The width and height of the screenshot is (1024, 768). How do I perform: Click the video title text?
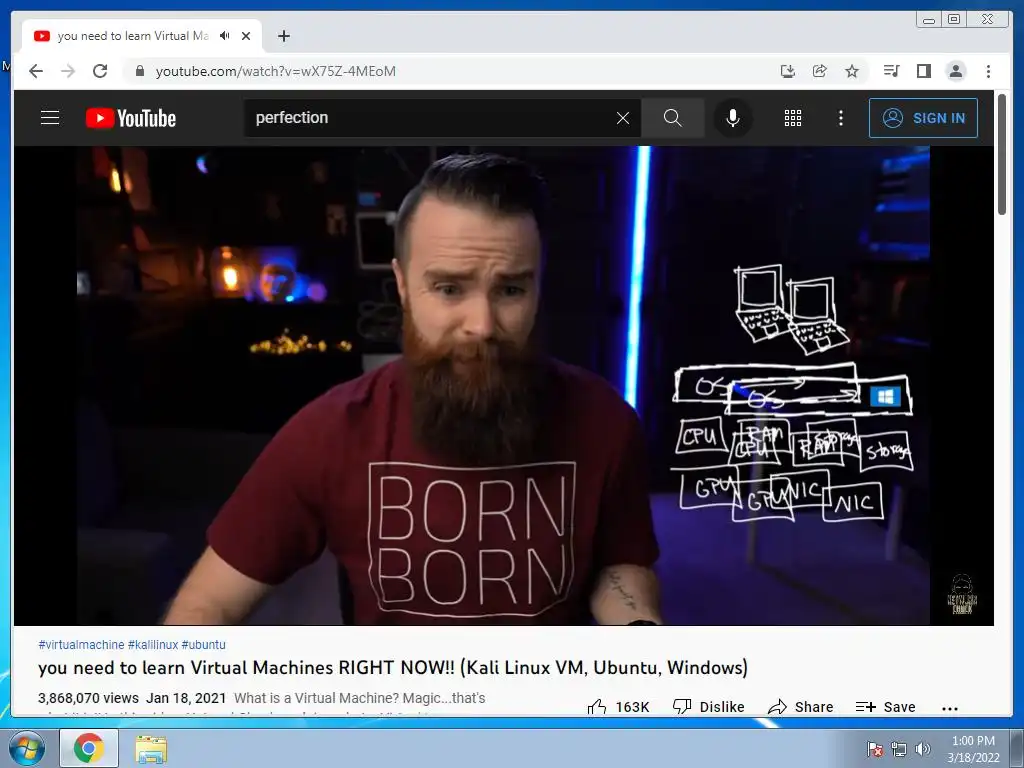(x=392, y=667)
